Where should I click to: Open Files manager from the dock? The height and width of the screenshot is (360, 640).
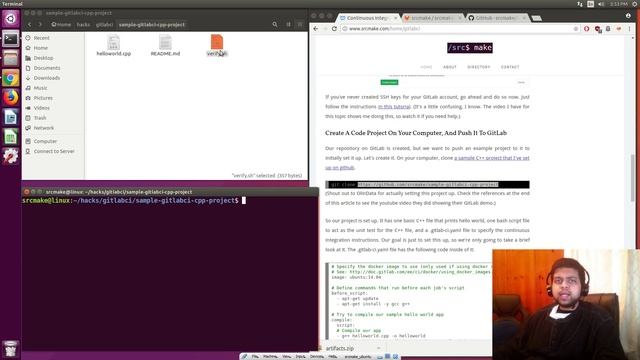click(x=11, y=58)
